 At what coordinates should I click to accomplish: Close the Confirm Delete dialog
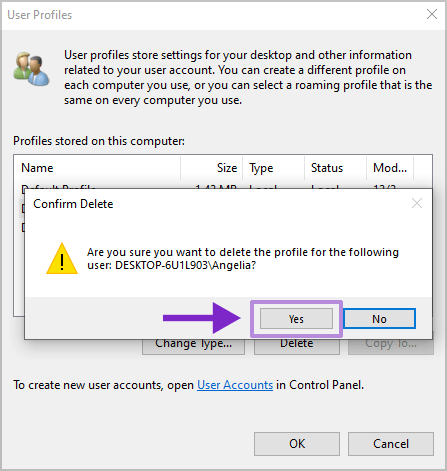[417, 203]
